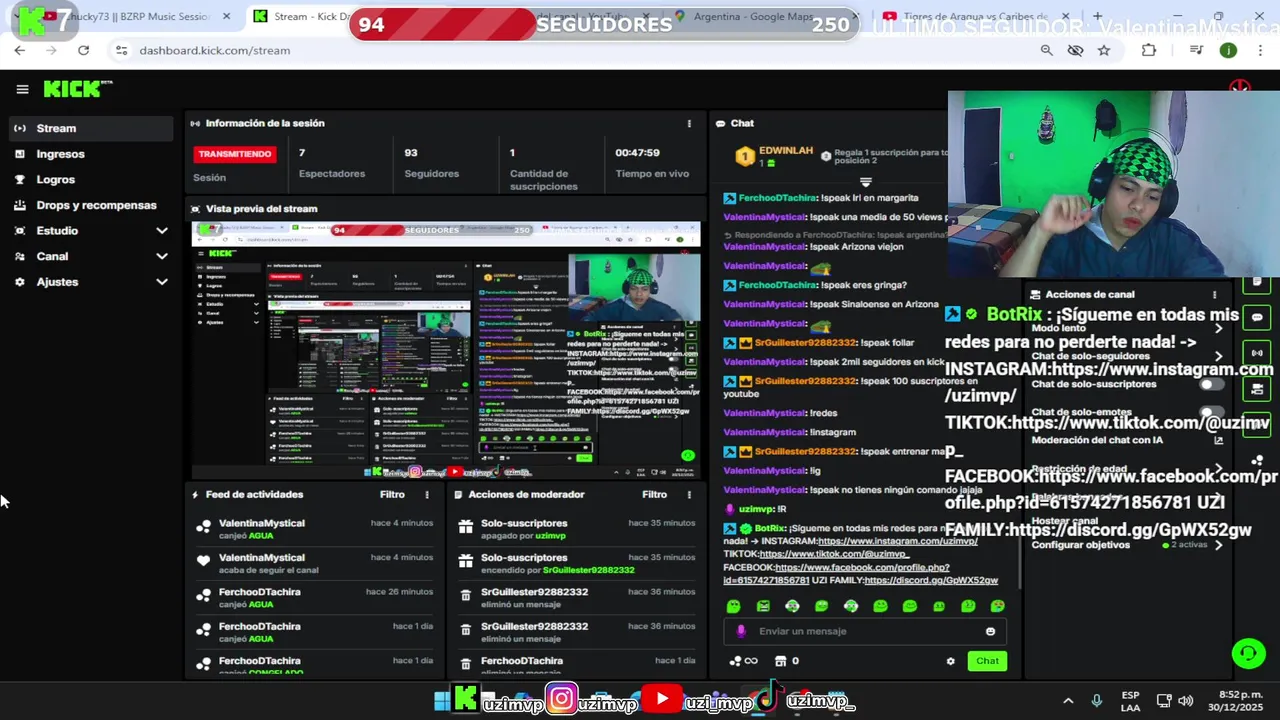Open Chrome's three-dot menu
This screenshot has width=1280, height=720.
tap(1259, 50)
